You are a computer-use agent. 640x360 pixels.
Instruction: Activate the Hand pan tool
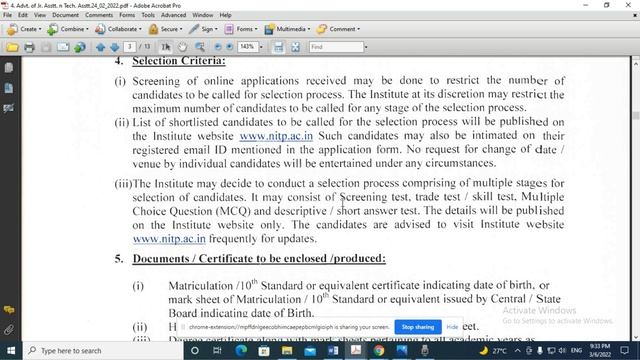[x=182, y=47]
